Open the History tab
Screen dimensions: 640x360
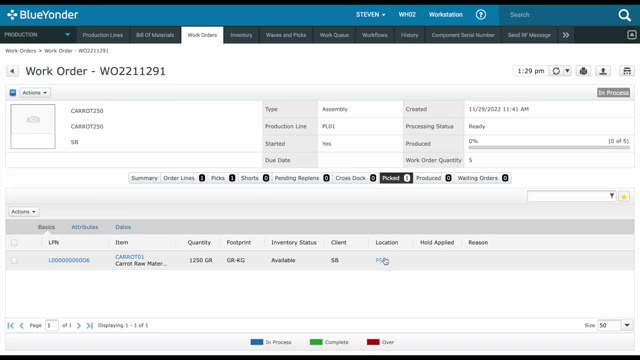tap(409, 35)
